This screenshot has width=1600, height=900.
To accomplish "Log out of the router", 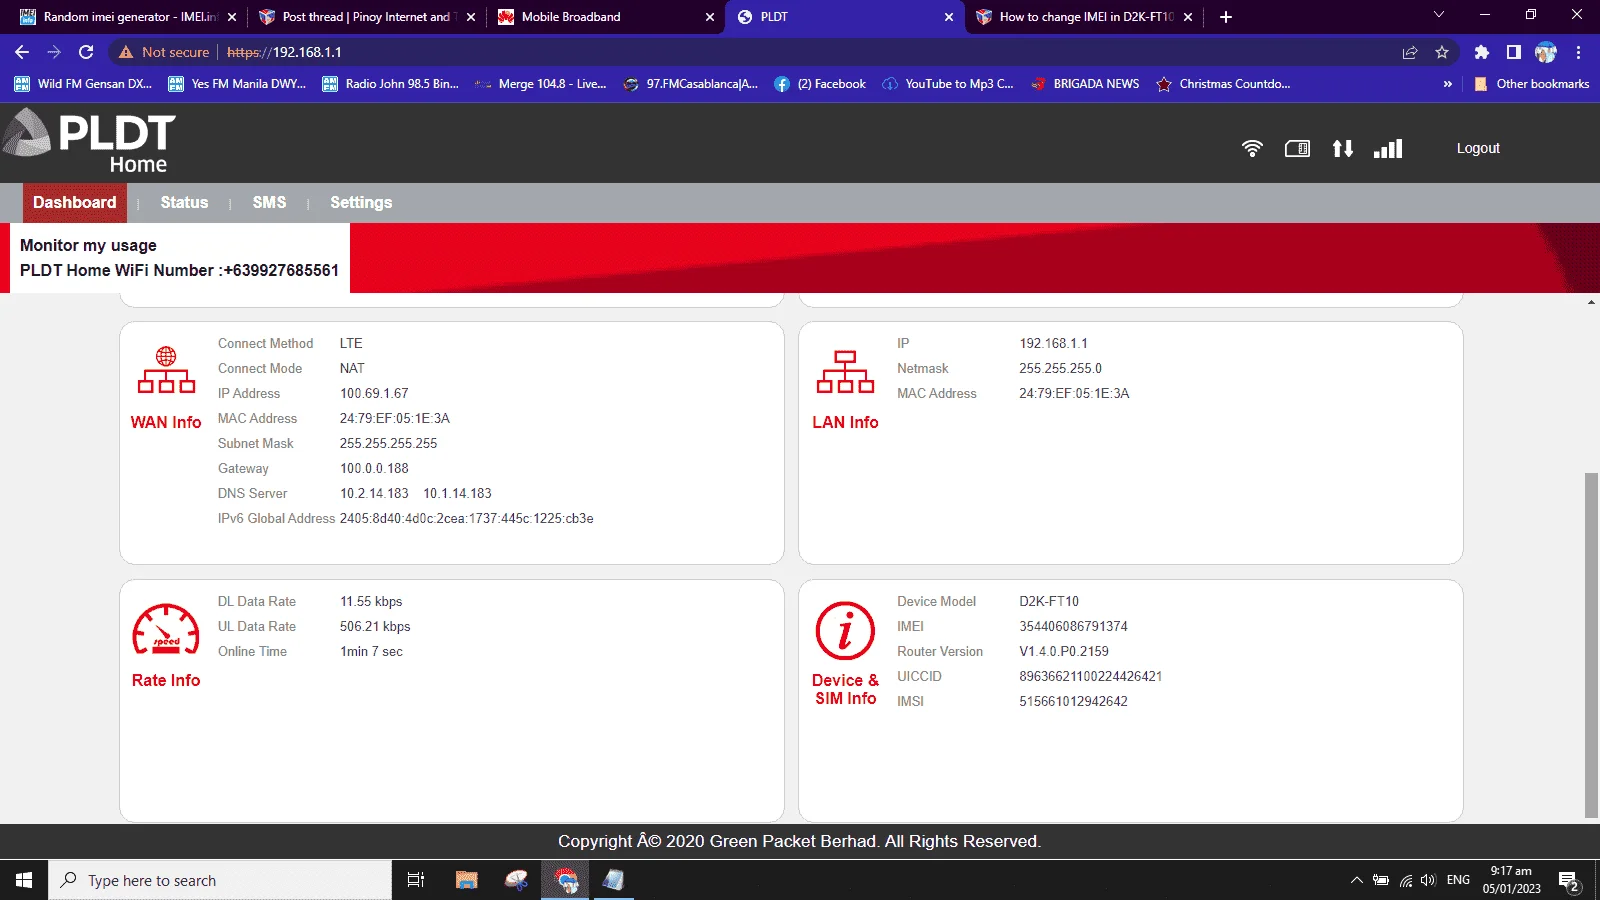I will [1478, 148].
